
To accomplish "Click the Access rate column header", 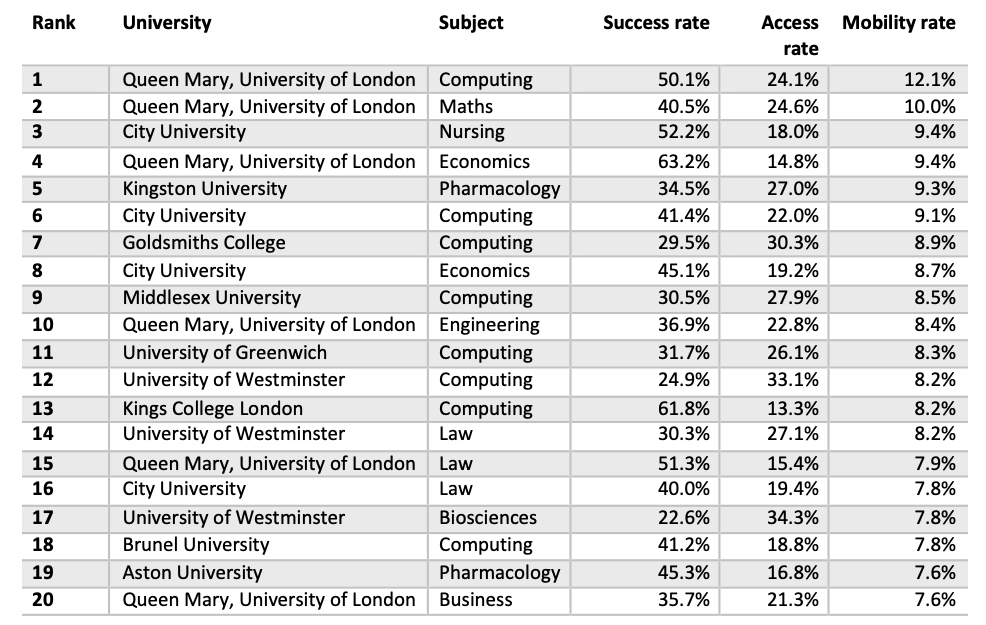I will click(x=790, y=34).
